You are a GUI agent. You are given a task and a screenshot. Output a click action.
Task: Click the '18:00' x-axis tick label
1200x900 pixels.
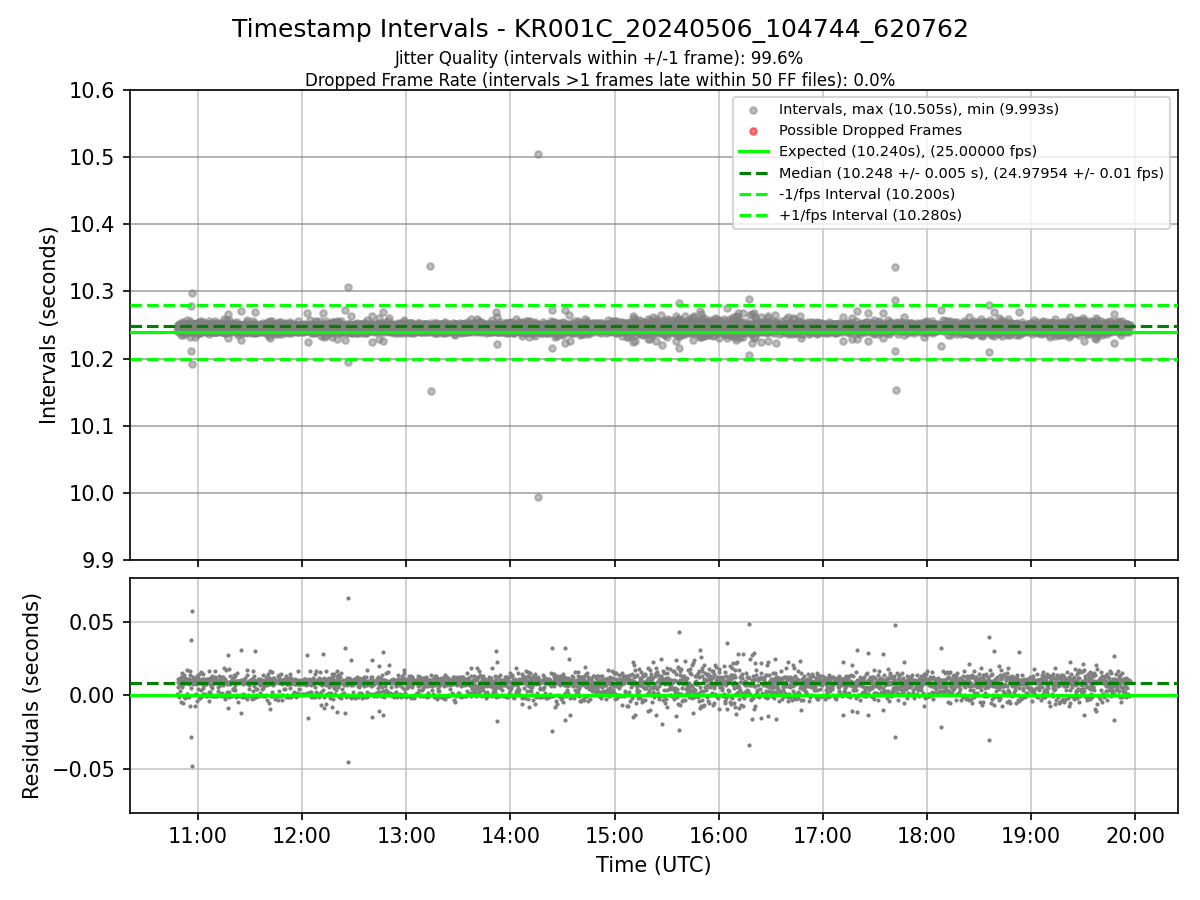point(926,834)
